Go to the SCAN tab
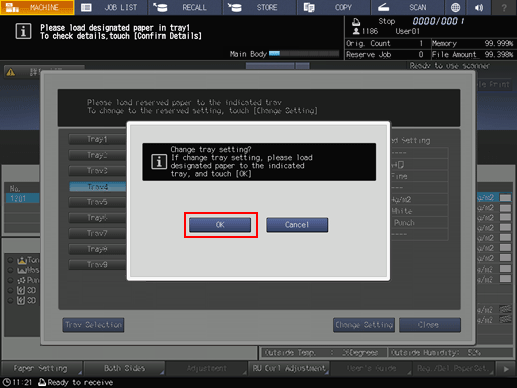 click(x=407, y=7)
